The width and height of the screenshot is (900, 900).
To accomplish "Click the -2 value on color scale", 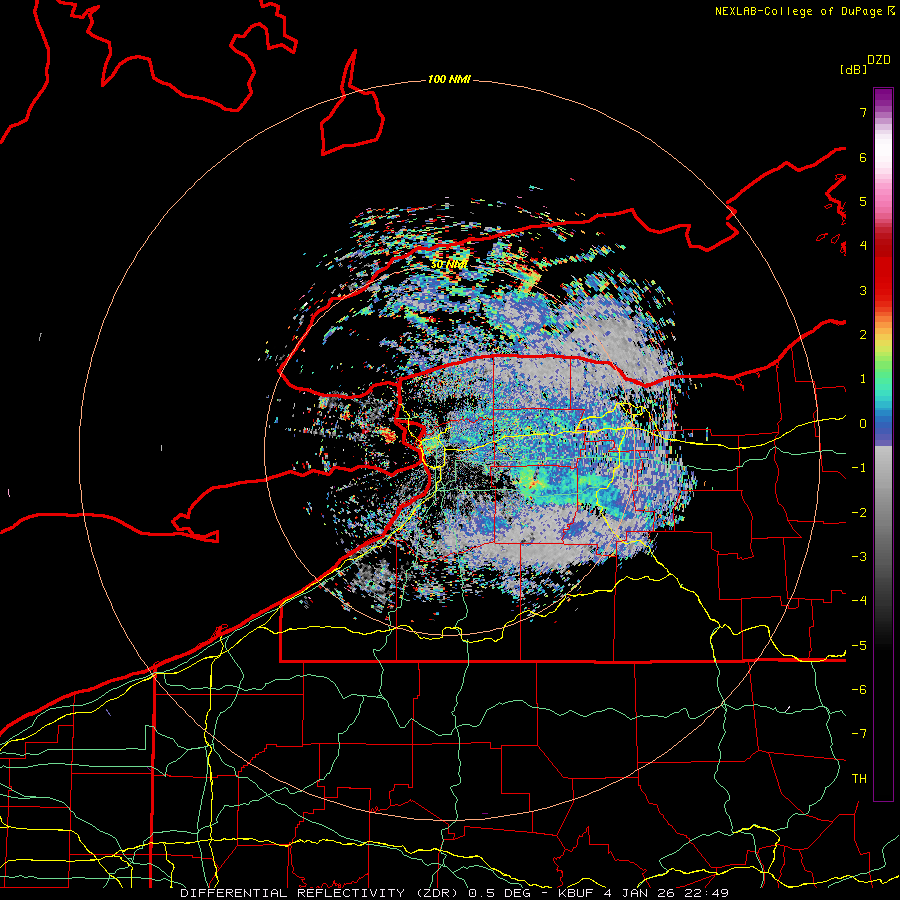I will coord(859,513).
